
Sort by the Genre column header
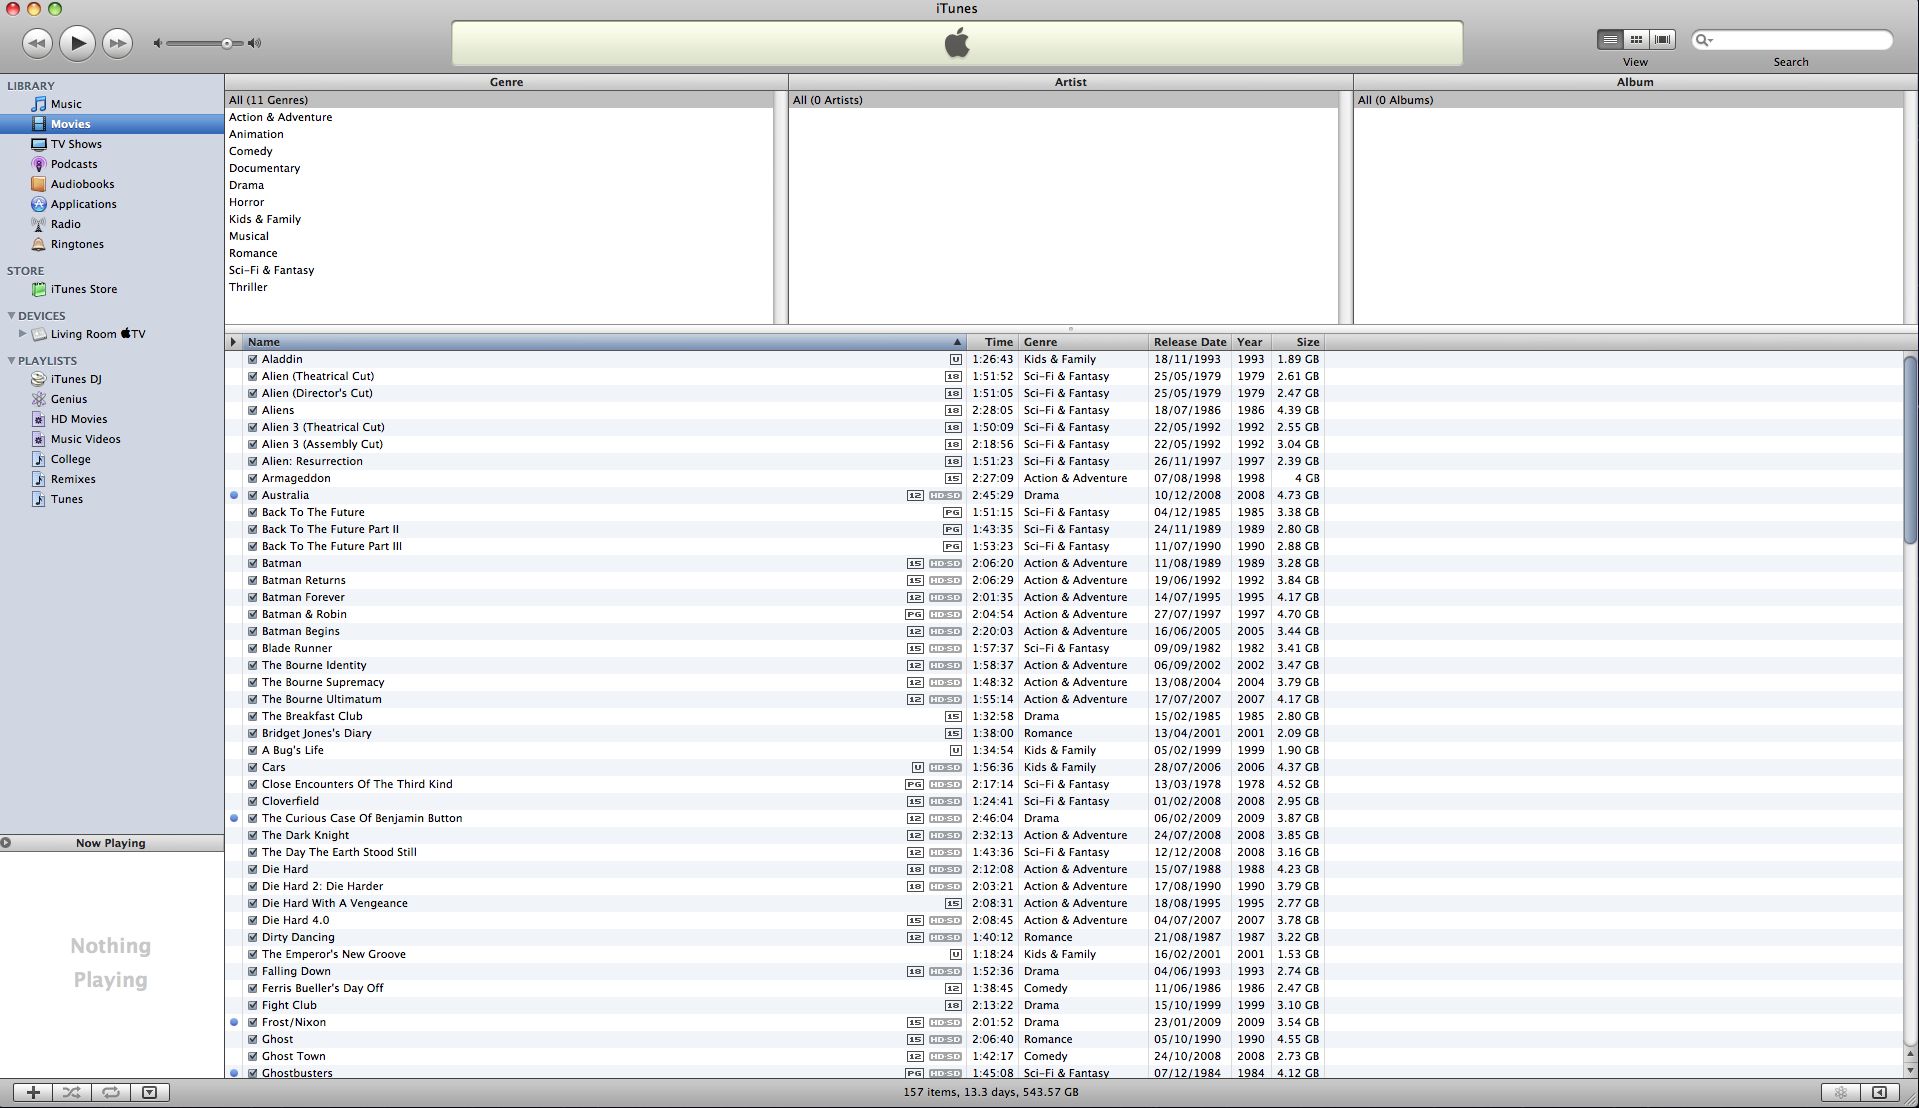coord(1083,342)
